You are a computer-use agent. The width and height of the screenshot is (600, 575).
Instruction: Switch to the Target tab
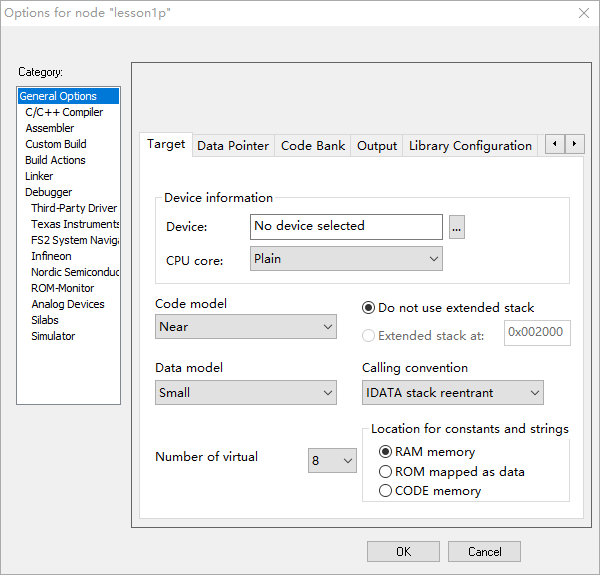[166, 144]
